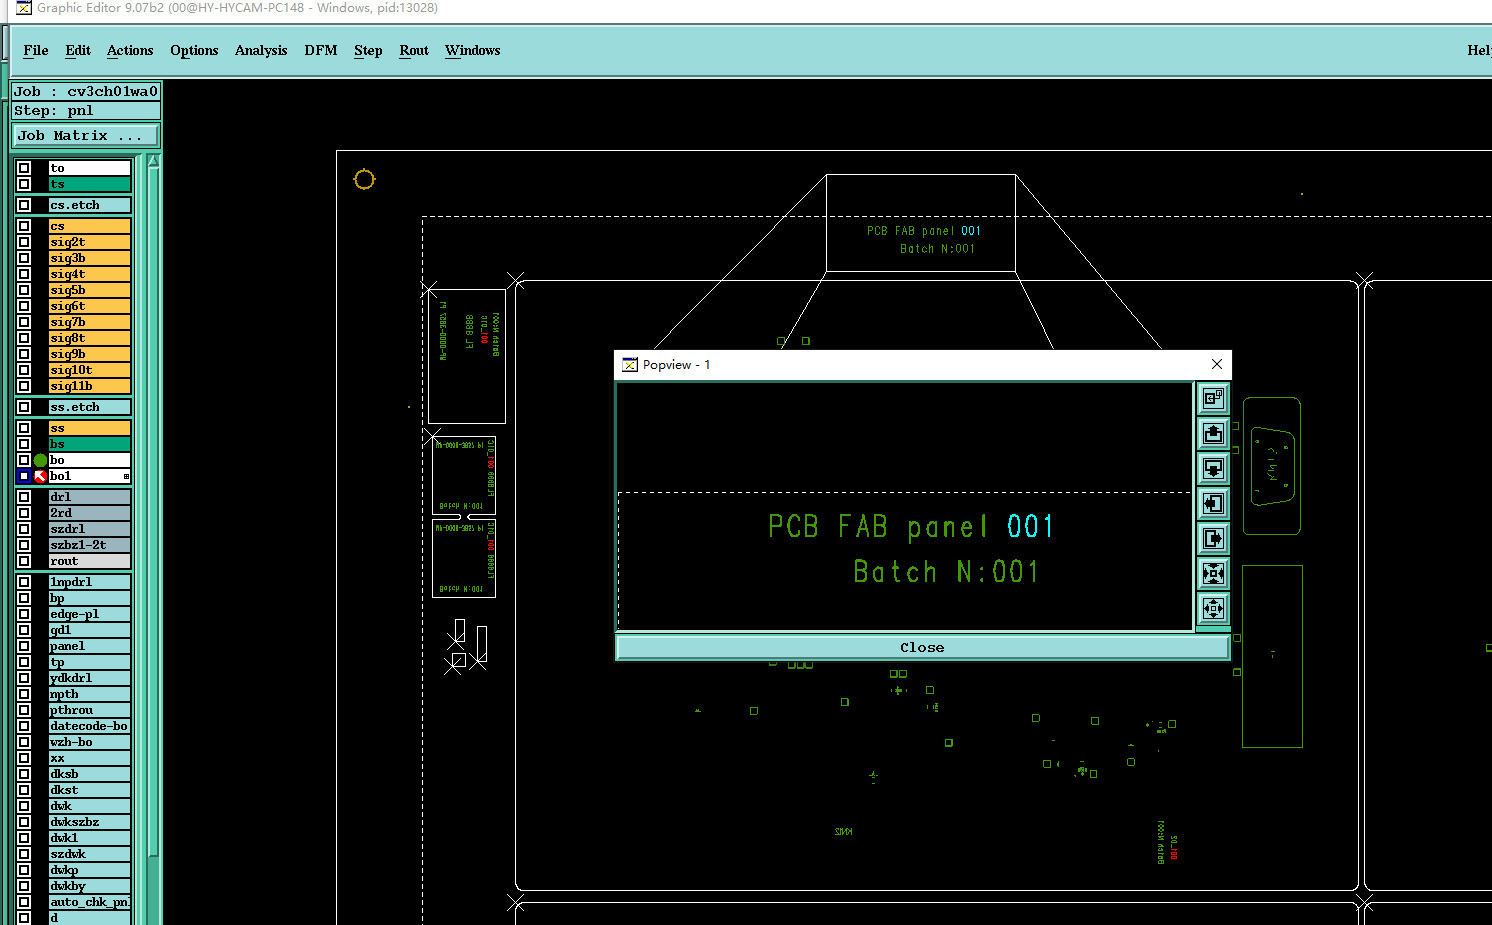Select the 2rd drill layer name
Image resolution: width=1492 pixels, height=925 pixels.
90,513
